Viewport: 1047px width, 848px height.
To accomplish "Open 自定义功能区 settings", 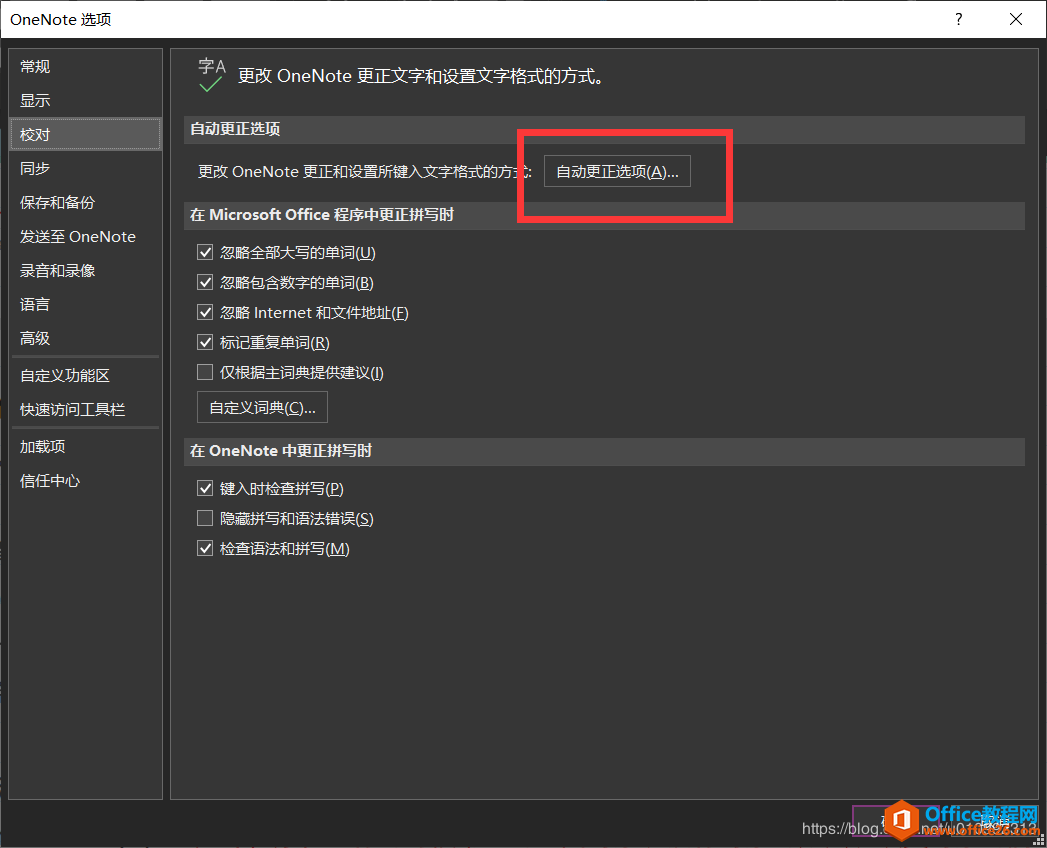I will [85, 375].
